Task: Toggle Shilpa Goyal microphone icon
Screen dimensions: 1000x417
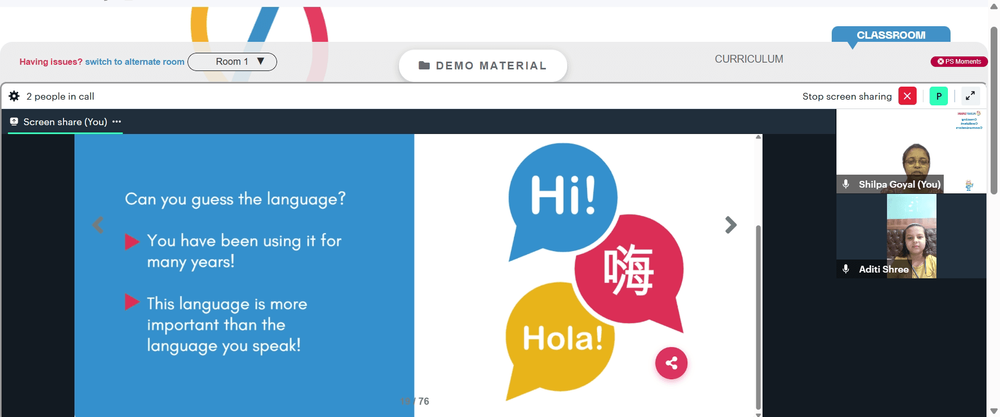Action: click(x=846, y=184)
